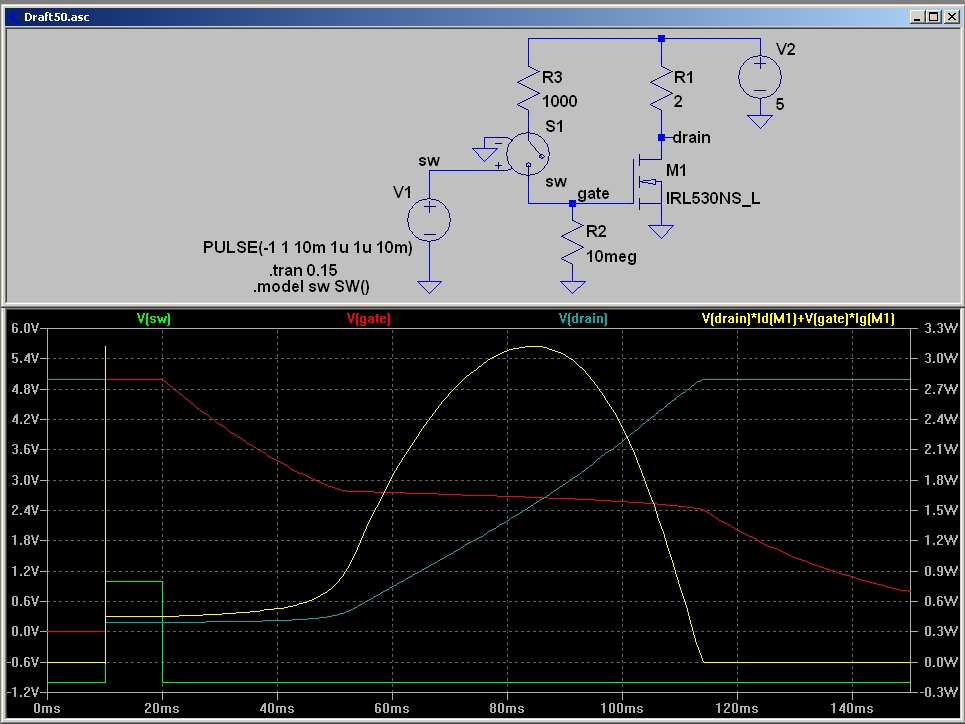965x724 pixels.
Task: Click the V(sw) trace label
Action: (154, 318)
